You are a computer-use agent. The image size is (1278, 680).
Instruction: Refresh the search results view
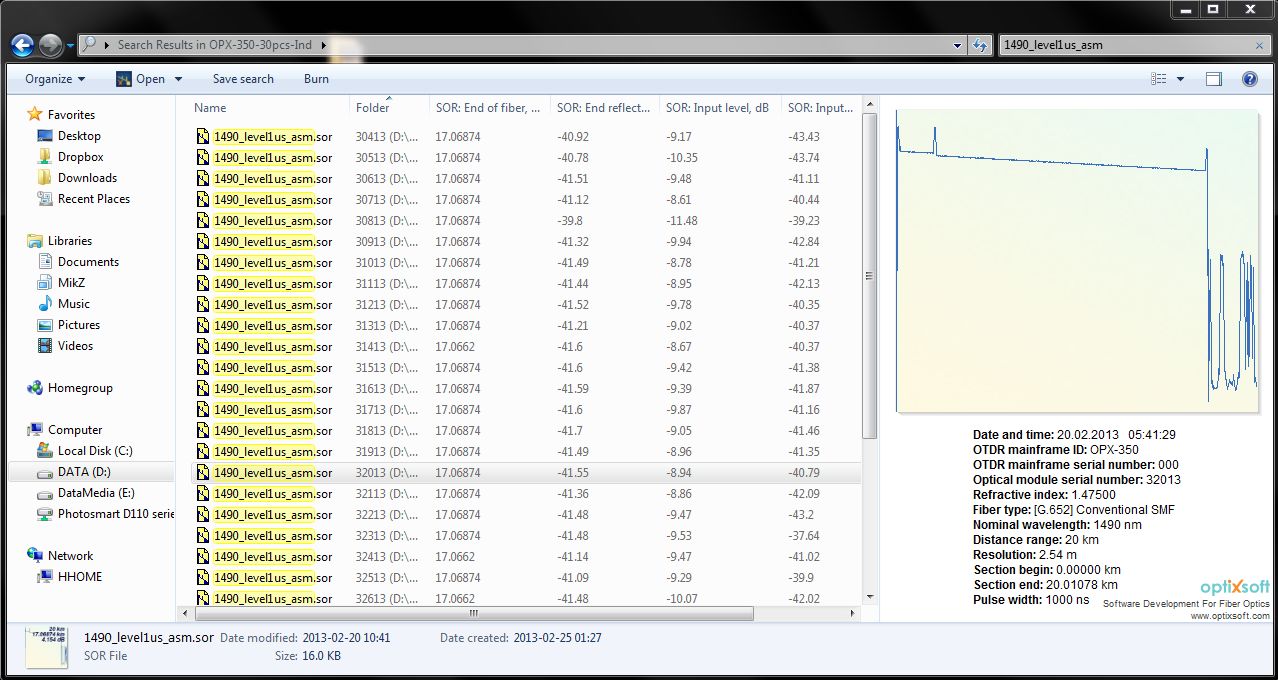(981, 45)
